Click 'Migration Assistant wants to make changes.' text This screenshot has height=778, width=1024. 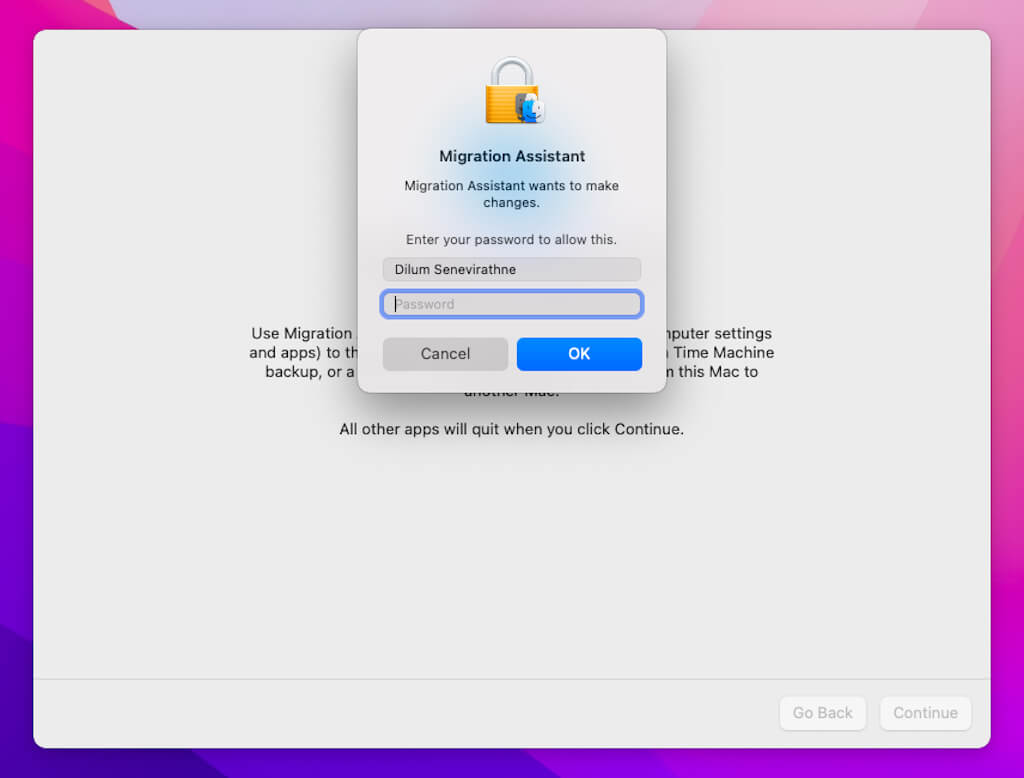[511, 194]
